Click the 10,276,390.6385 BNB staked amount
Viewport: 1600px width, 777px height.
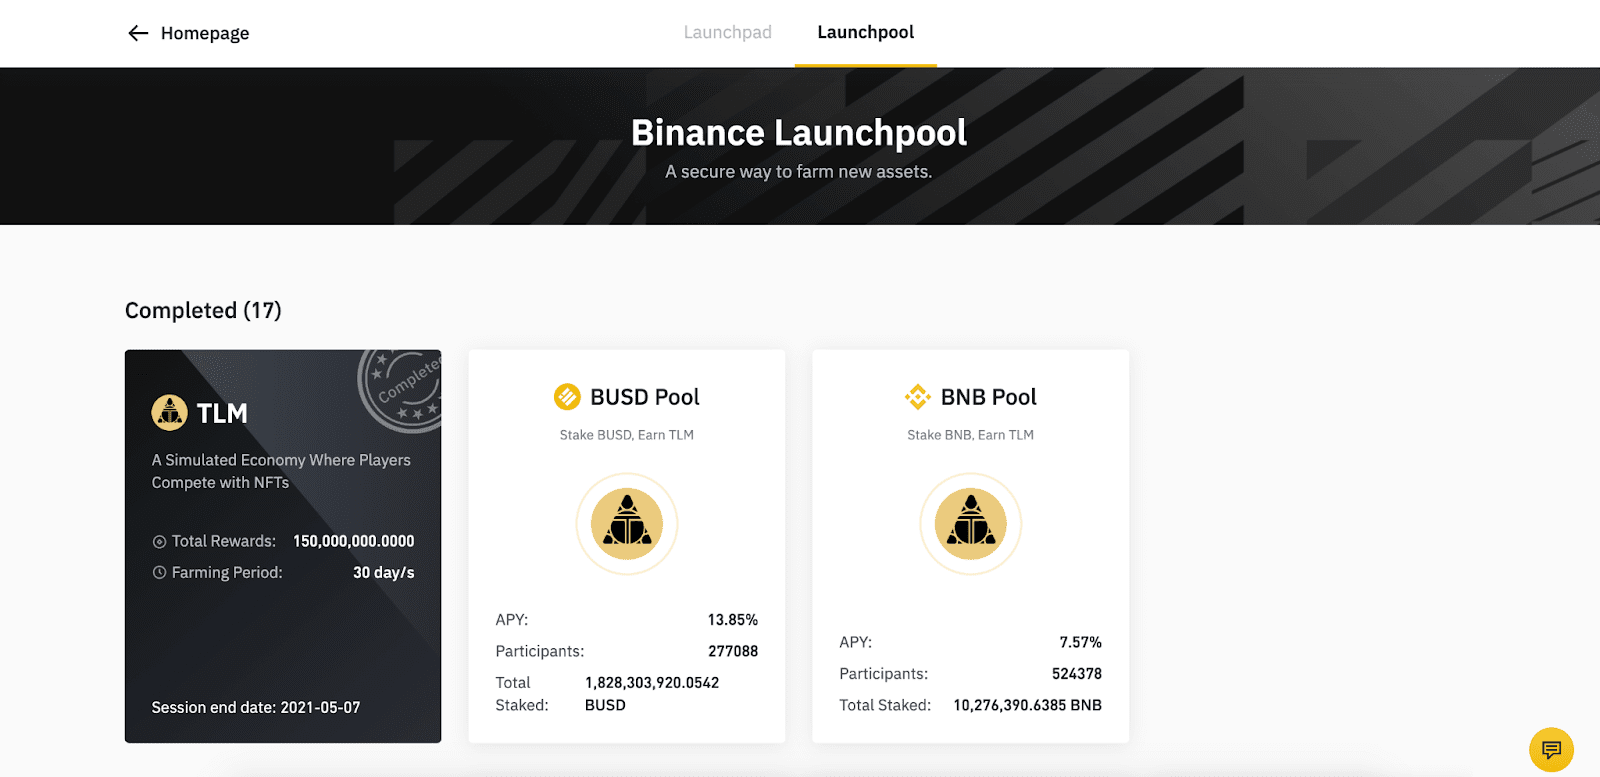click(1028, 705)
